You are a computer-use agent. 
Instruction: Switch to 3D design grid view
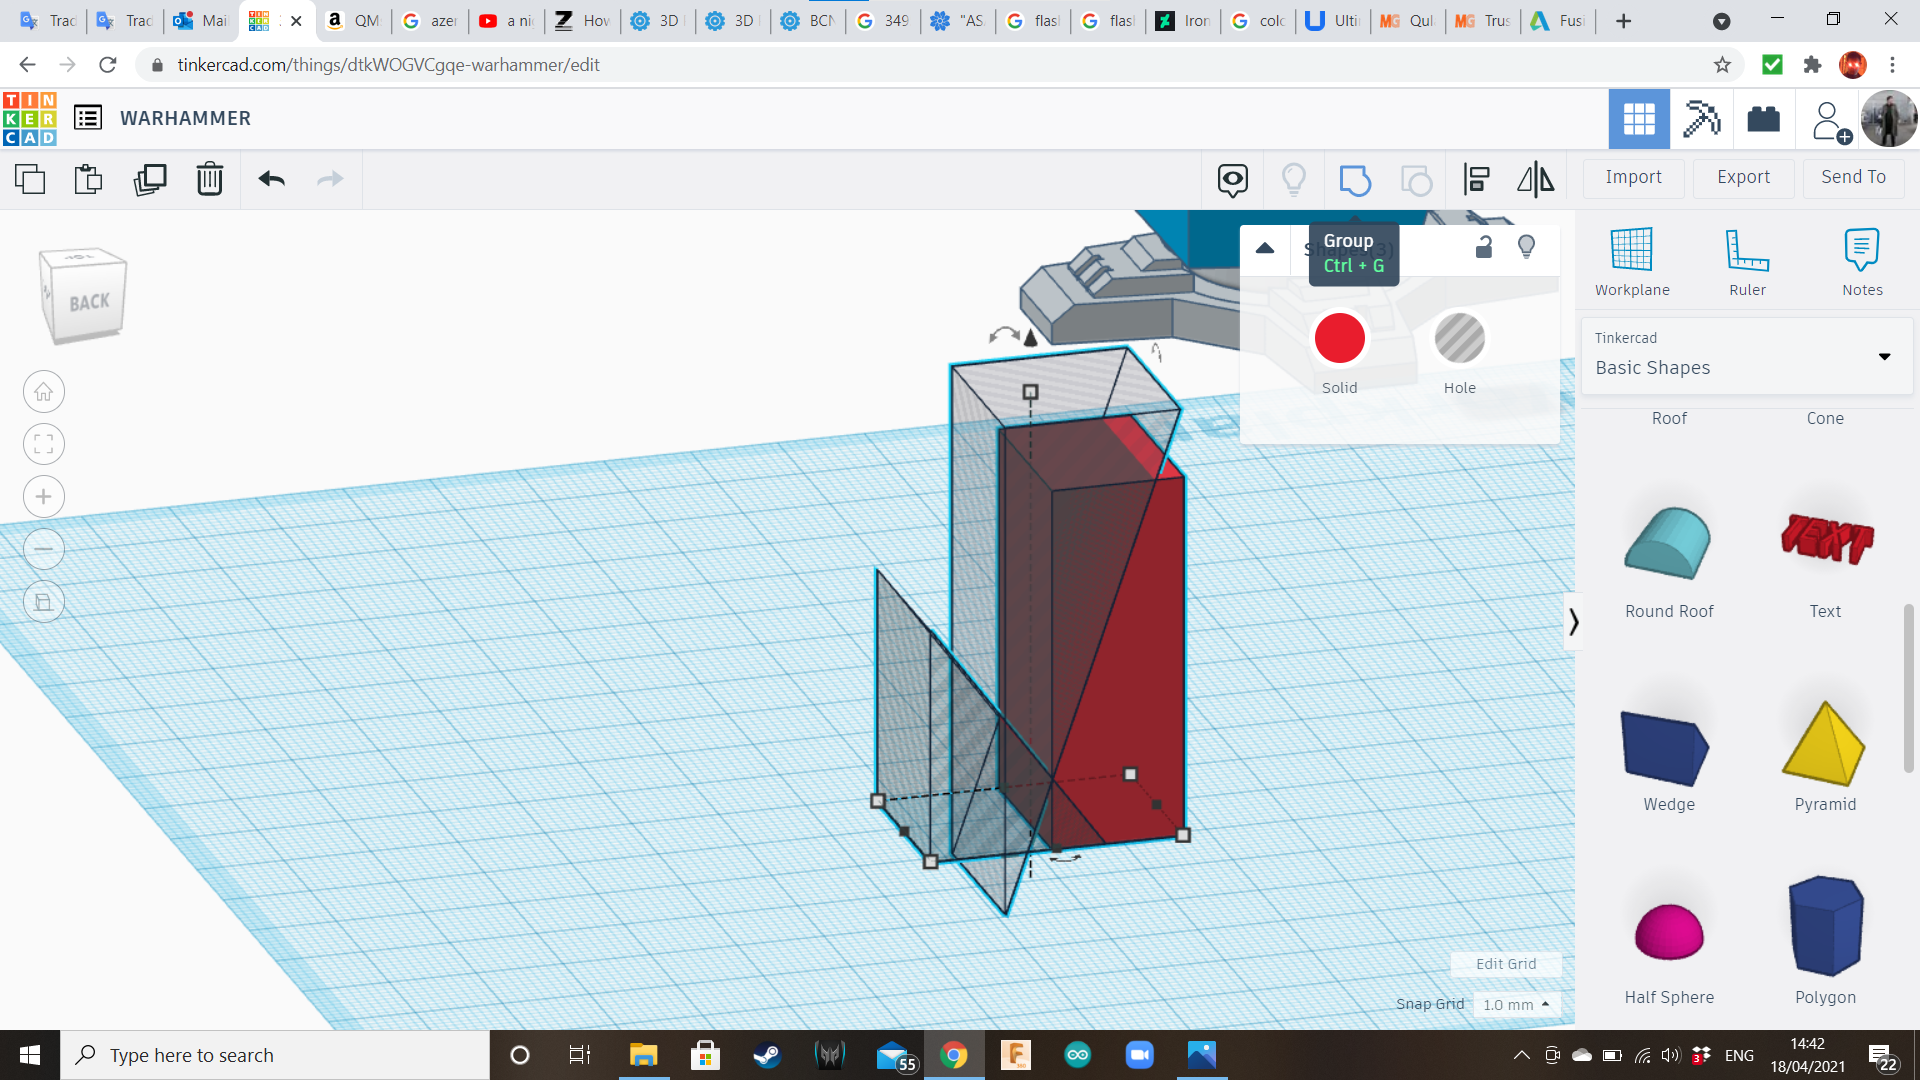tap(1639, 119)
